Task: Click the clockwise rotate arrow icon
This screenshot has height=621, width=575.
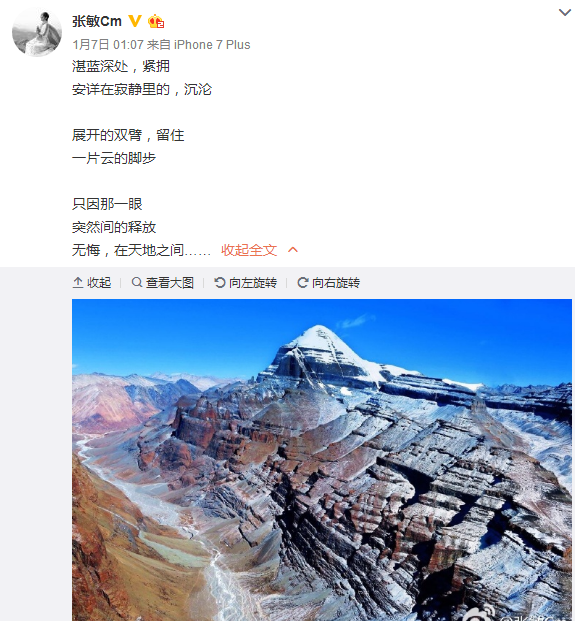Action: click(303, 282)
